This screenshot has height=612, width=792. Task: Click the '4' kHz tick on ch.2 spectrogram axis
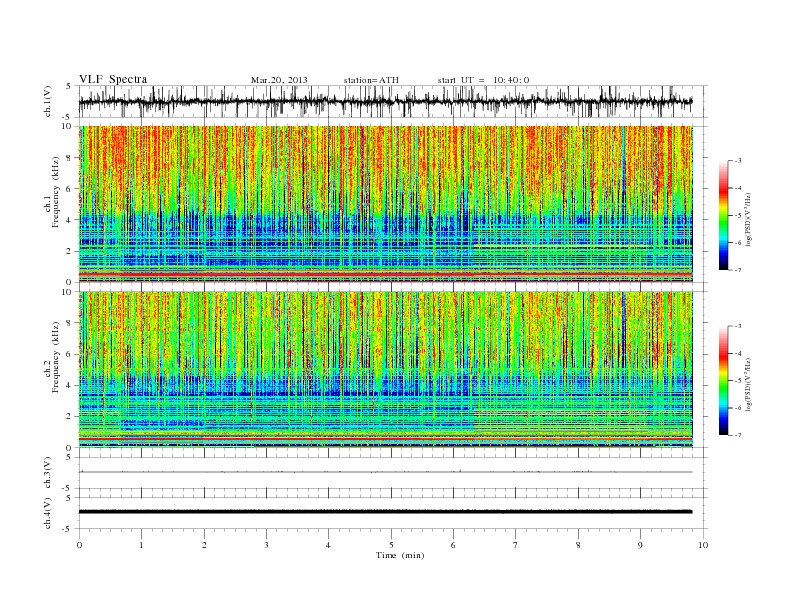pos(70,385)
